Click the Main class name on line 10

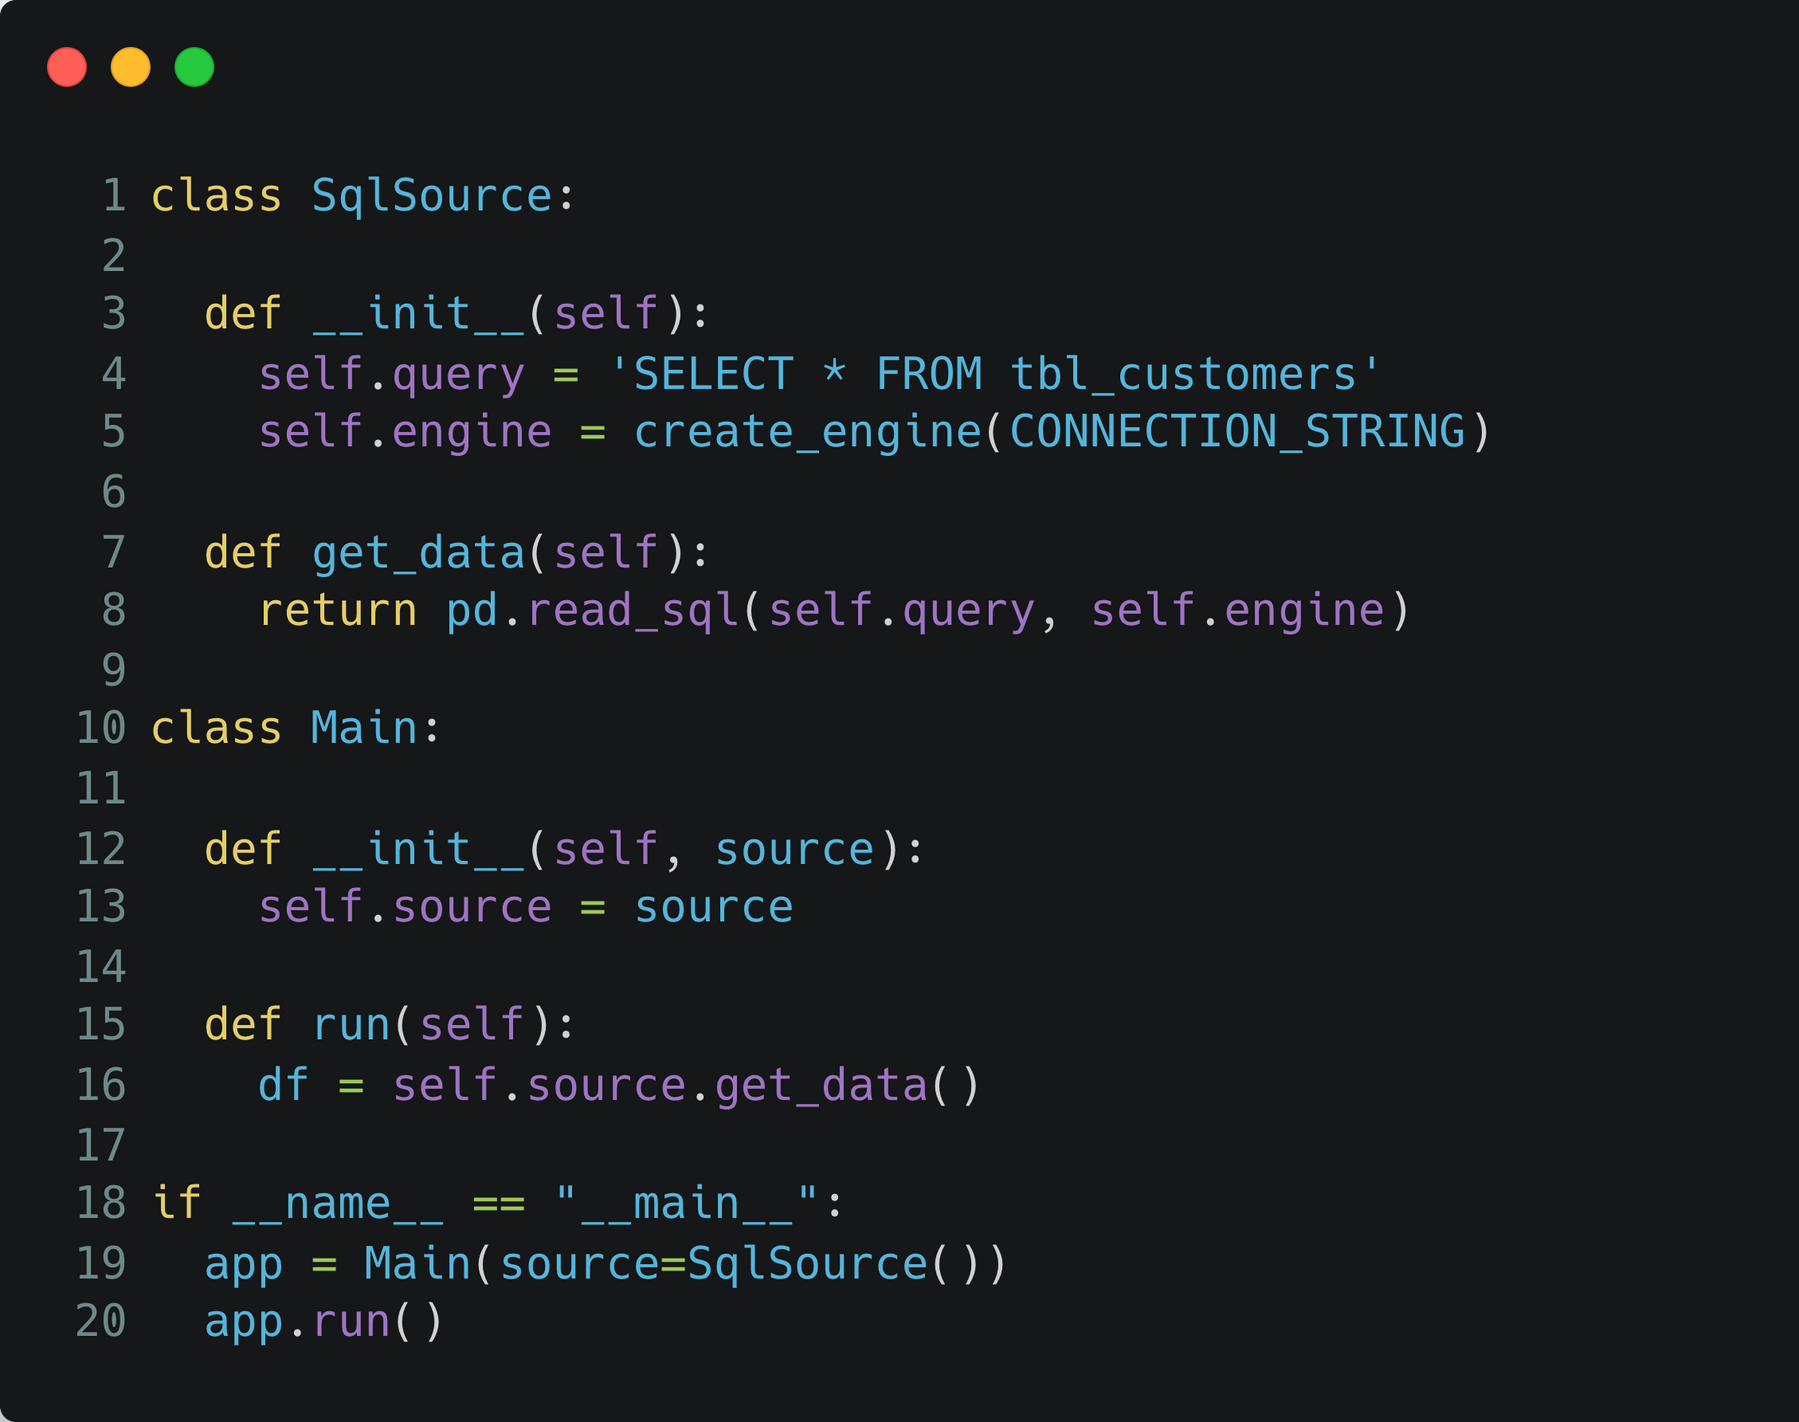coord(364,729)
